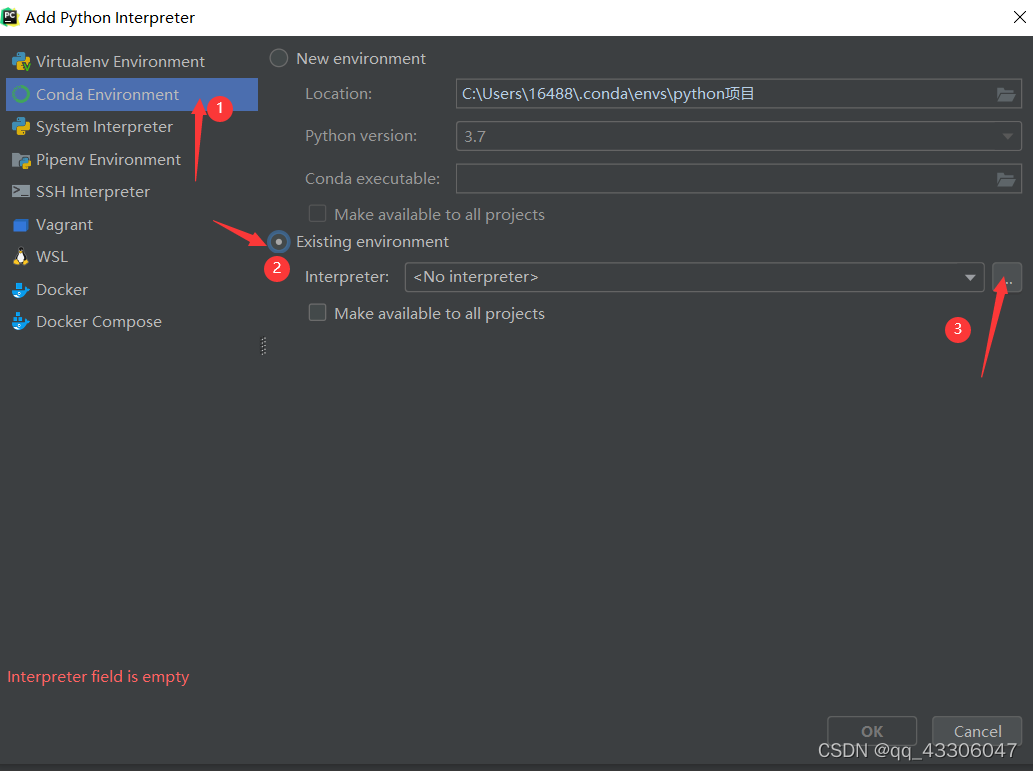This screenshot has height=771, width=1033.
Task: Click the Docker whale icon
Action: point(21,289)
